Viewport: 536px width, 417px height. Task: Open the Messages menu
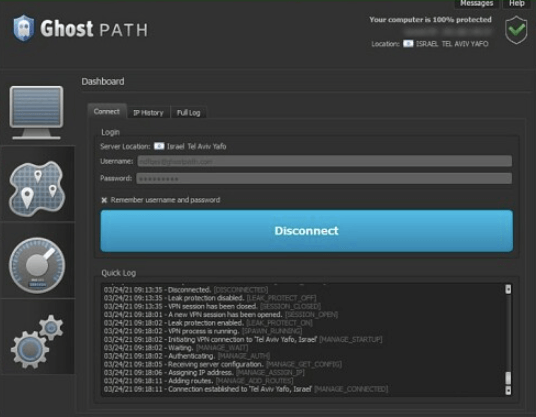coord(477,4)
